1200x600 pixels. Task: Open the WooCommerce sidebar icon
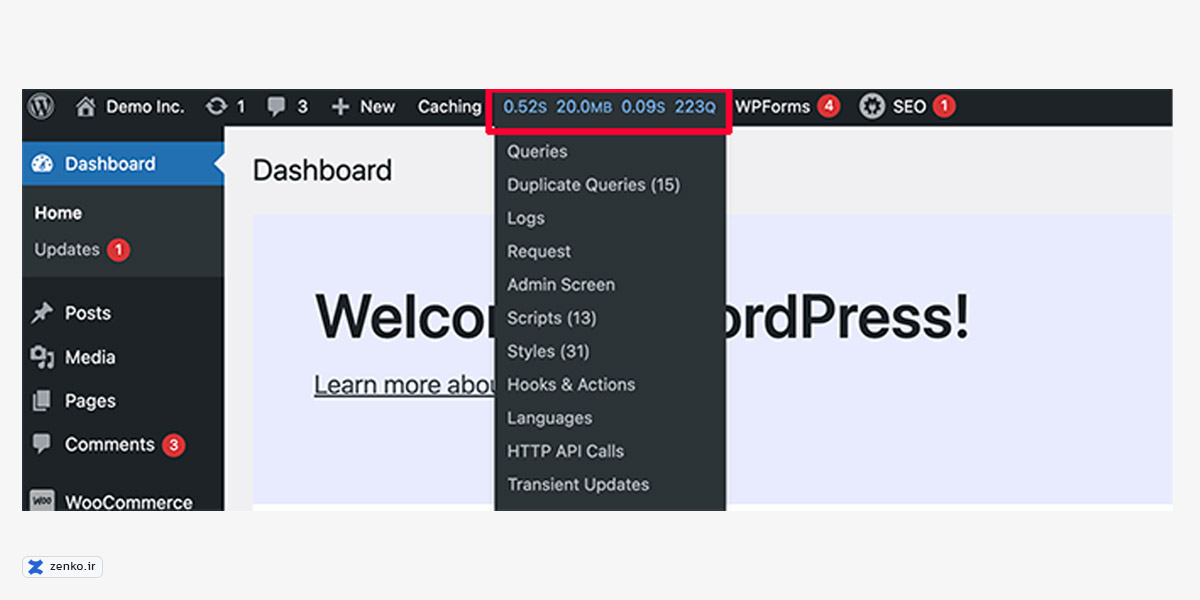point(42,501)
